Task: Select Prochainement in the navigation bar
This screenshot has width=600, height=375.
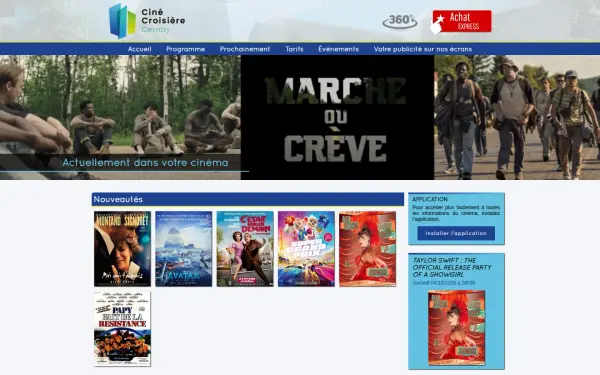Action: pyautogui.click(x=245, y=49)
